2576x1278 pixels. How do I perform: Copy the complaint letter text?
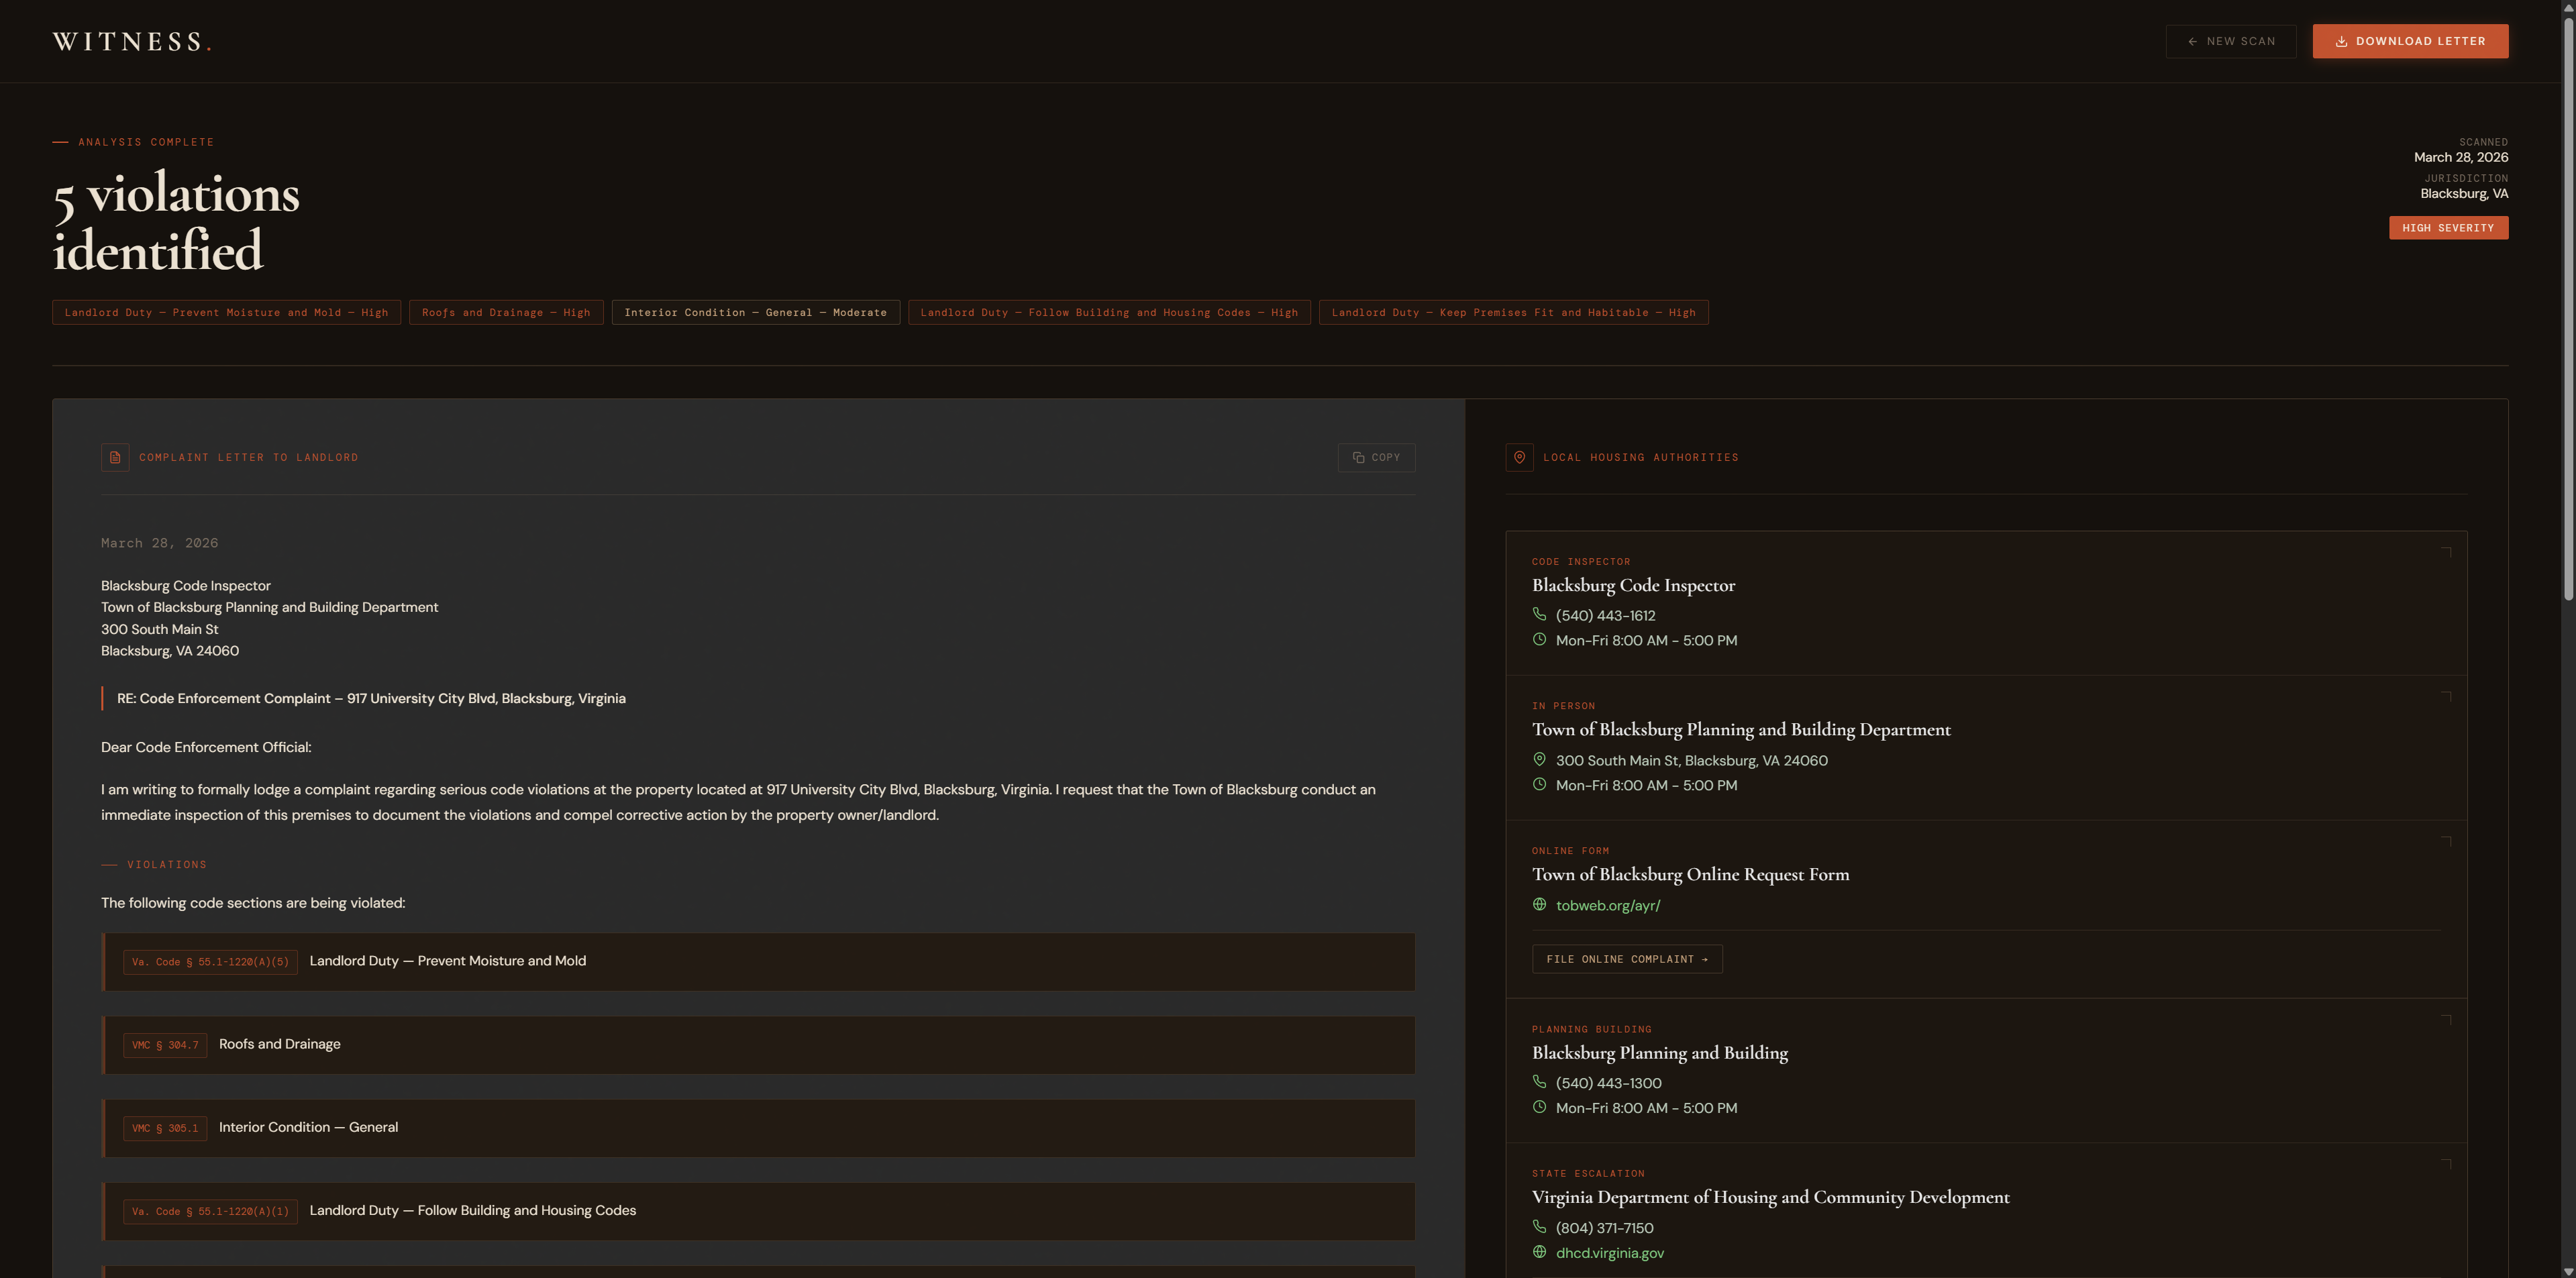pyautogui.click(x=1376, y=457)
